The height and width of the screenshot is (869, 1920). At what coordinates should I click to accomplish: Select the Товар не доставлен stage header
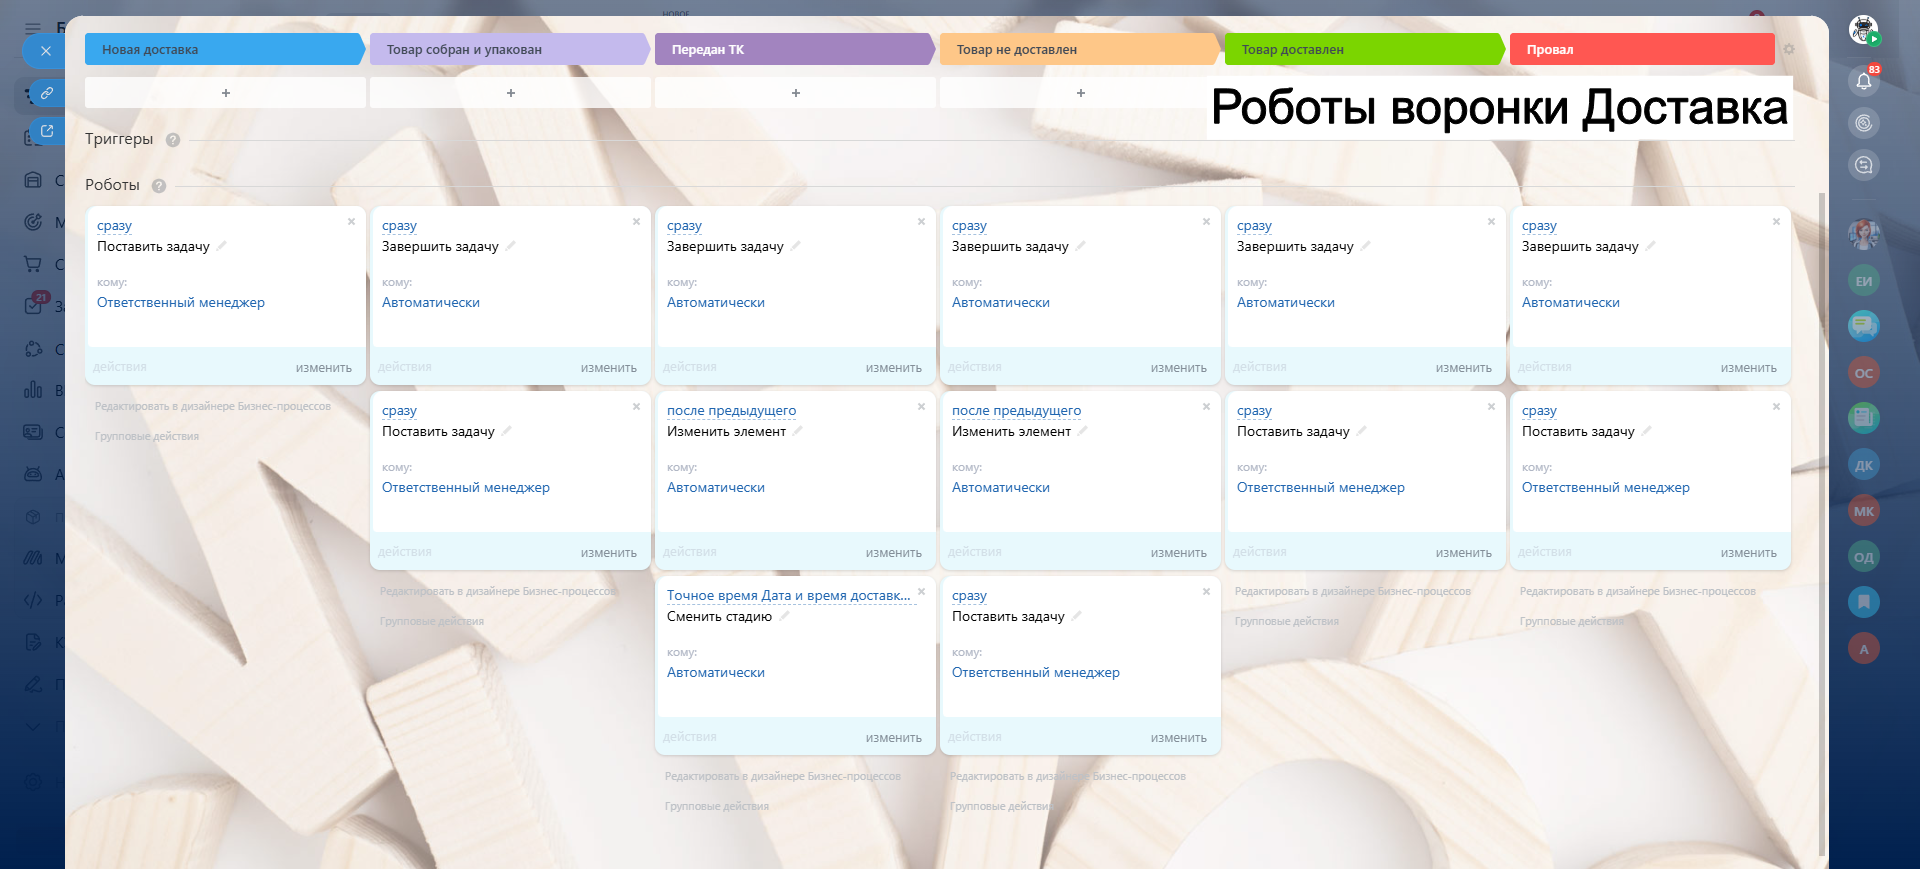[x=1080, y=49]
